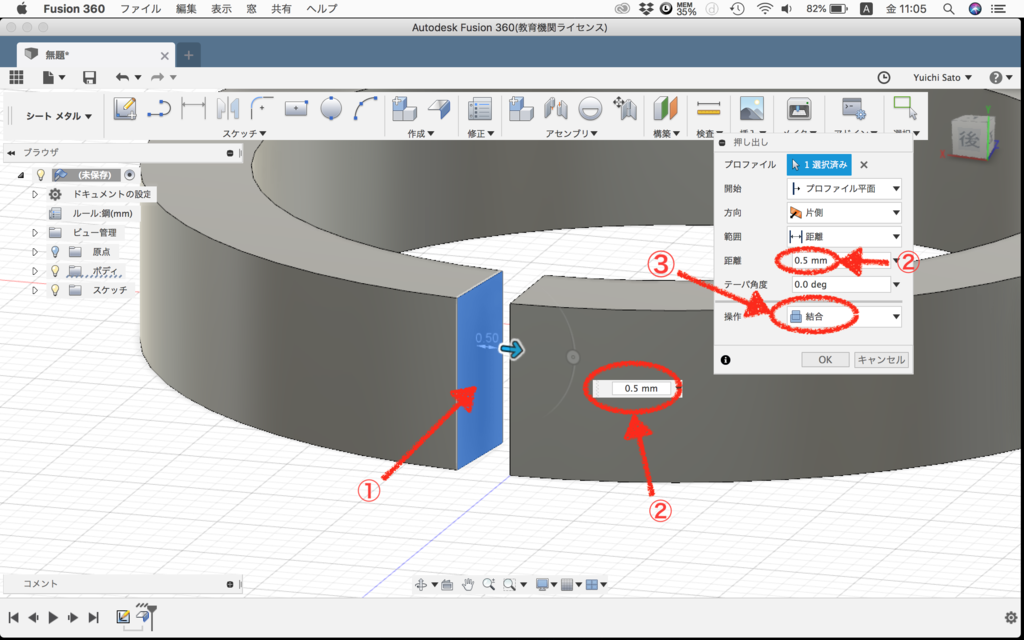Open the job status clock icon

coord(884,77)
